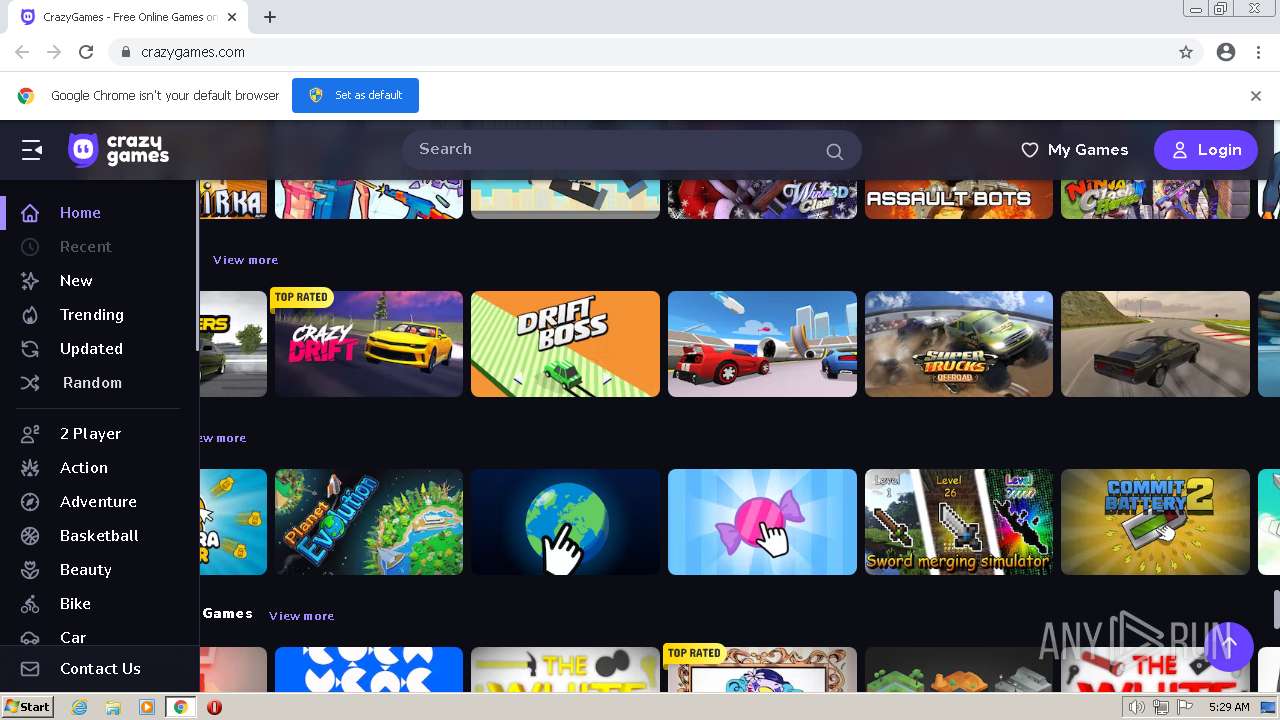1280x720 pixels.
Task: Click the Bike bicycle icon
Action: 30,604
